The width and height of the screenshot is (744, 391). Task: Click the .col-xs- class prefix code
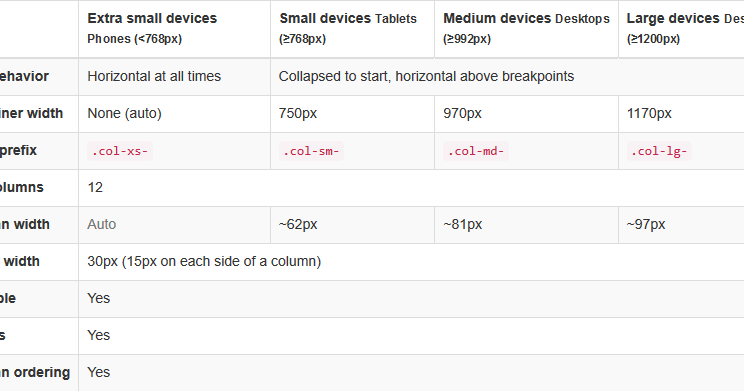[x=120, y=151]
